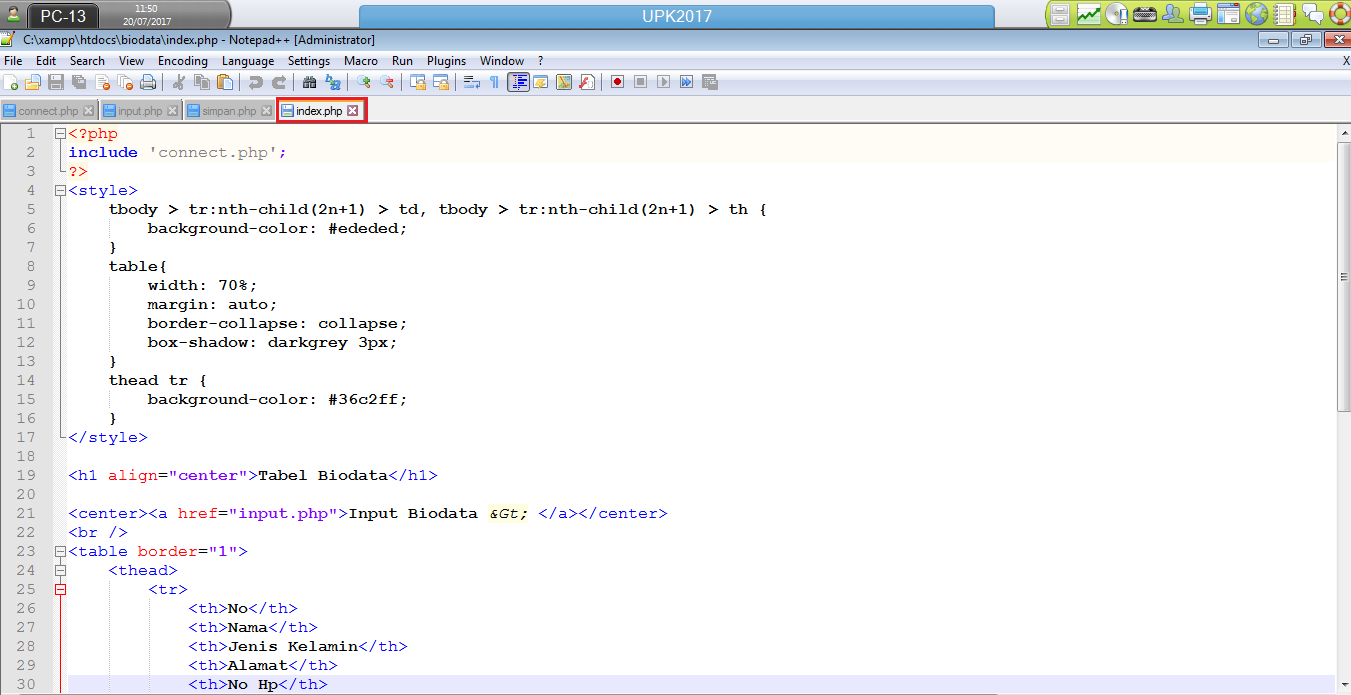Click the Save All toolbar icon

click(x=78, y=82)
